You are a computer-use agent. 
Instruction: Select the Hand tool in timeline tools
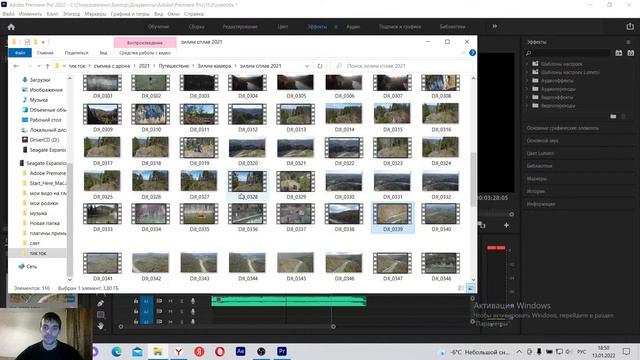100,326
